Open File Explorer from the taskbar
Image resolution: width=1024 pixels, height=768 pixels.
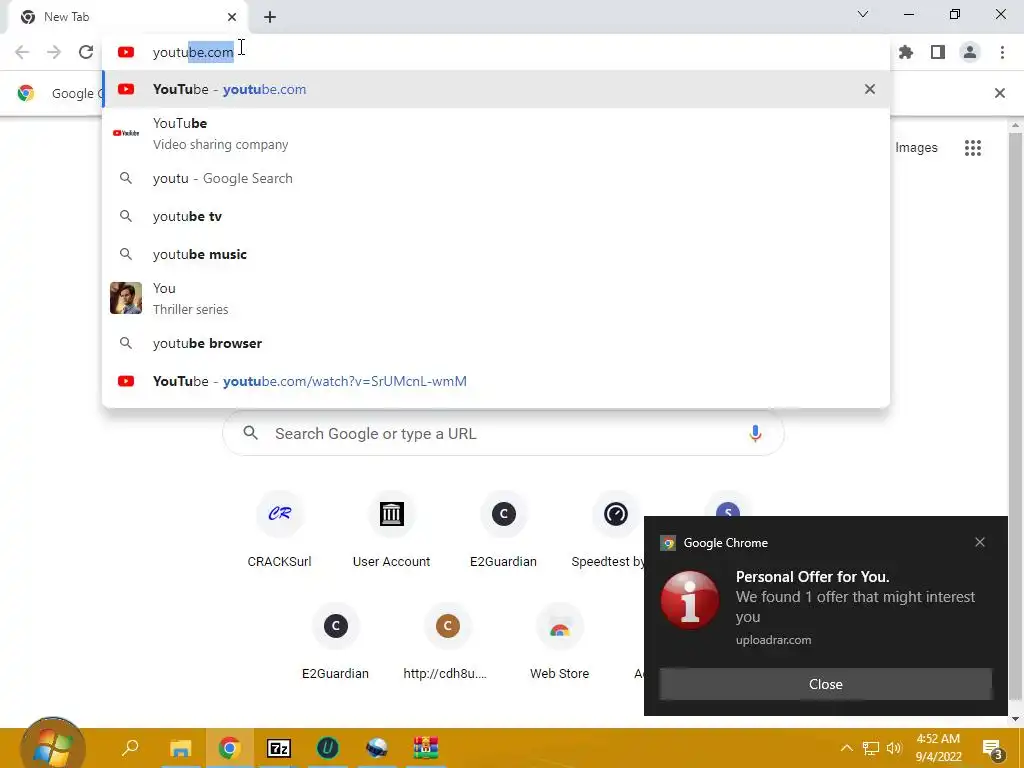point(180,748)
